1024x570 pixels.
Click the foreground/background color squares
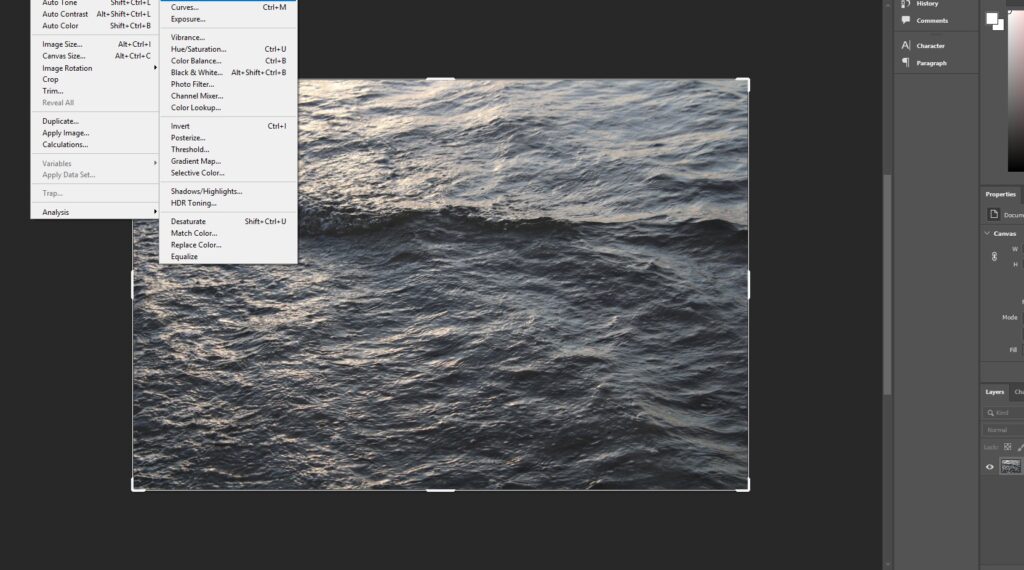pos(995,21)
